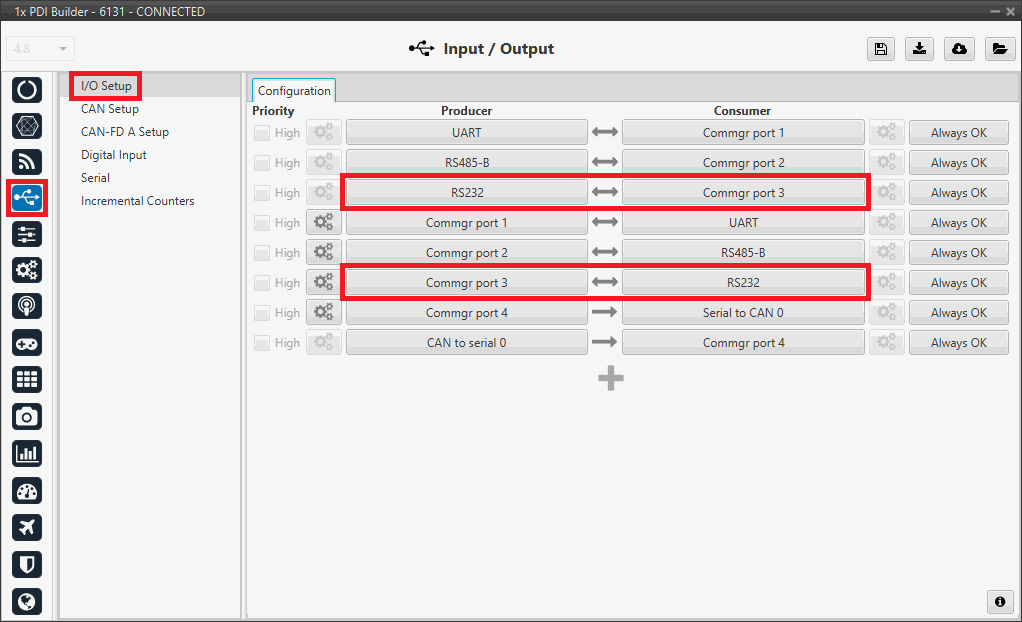Check High priority for CAN to serial 0
The image size is (1022, 622).
click(x=262, y=343)
